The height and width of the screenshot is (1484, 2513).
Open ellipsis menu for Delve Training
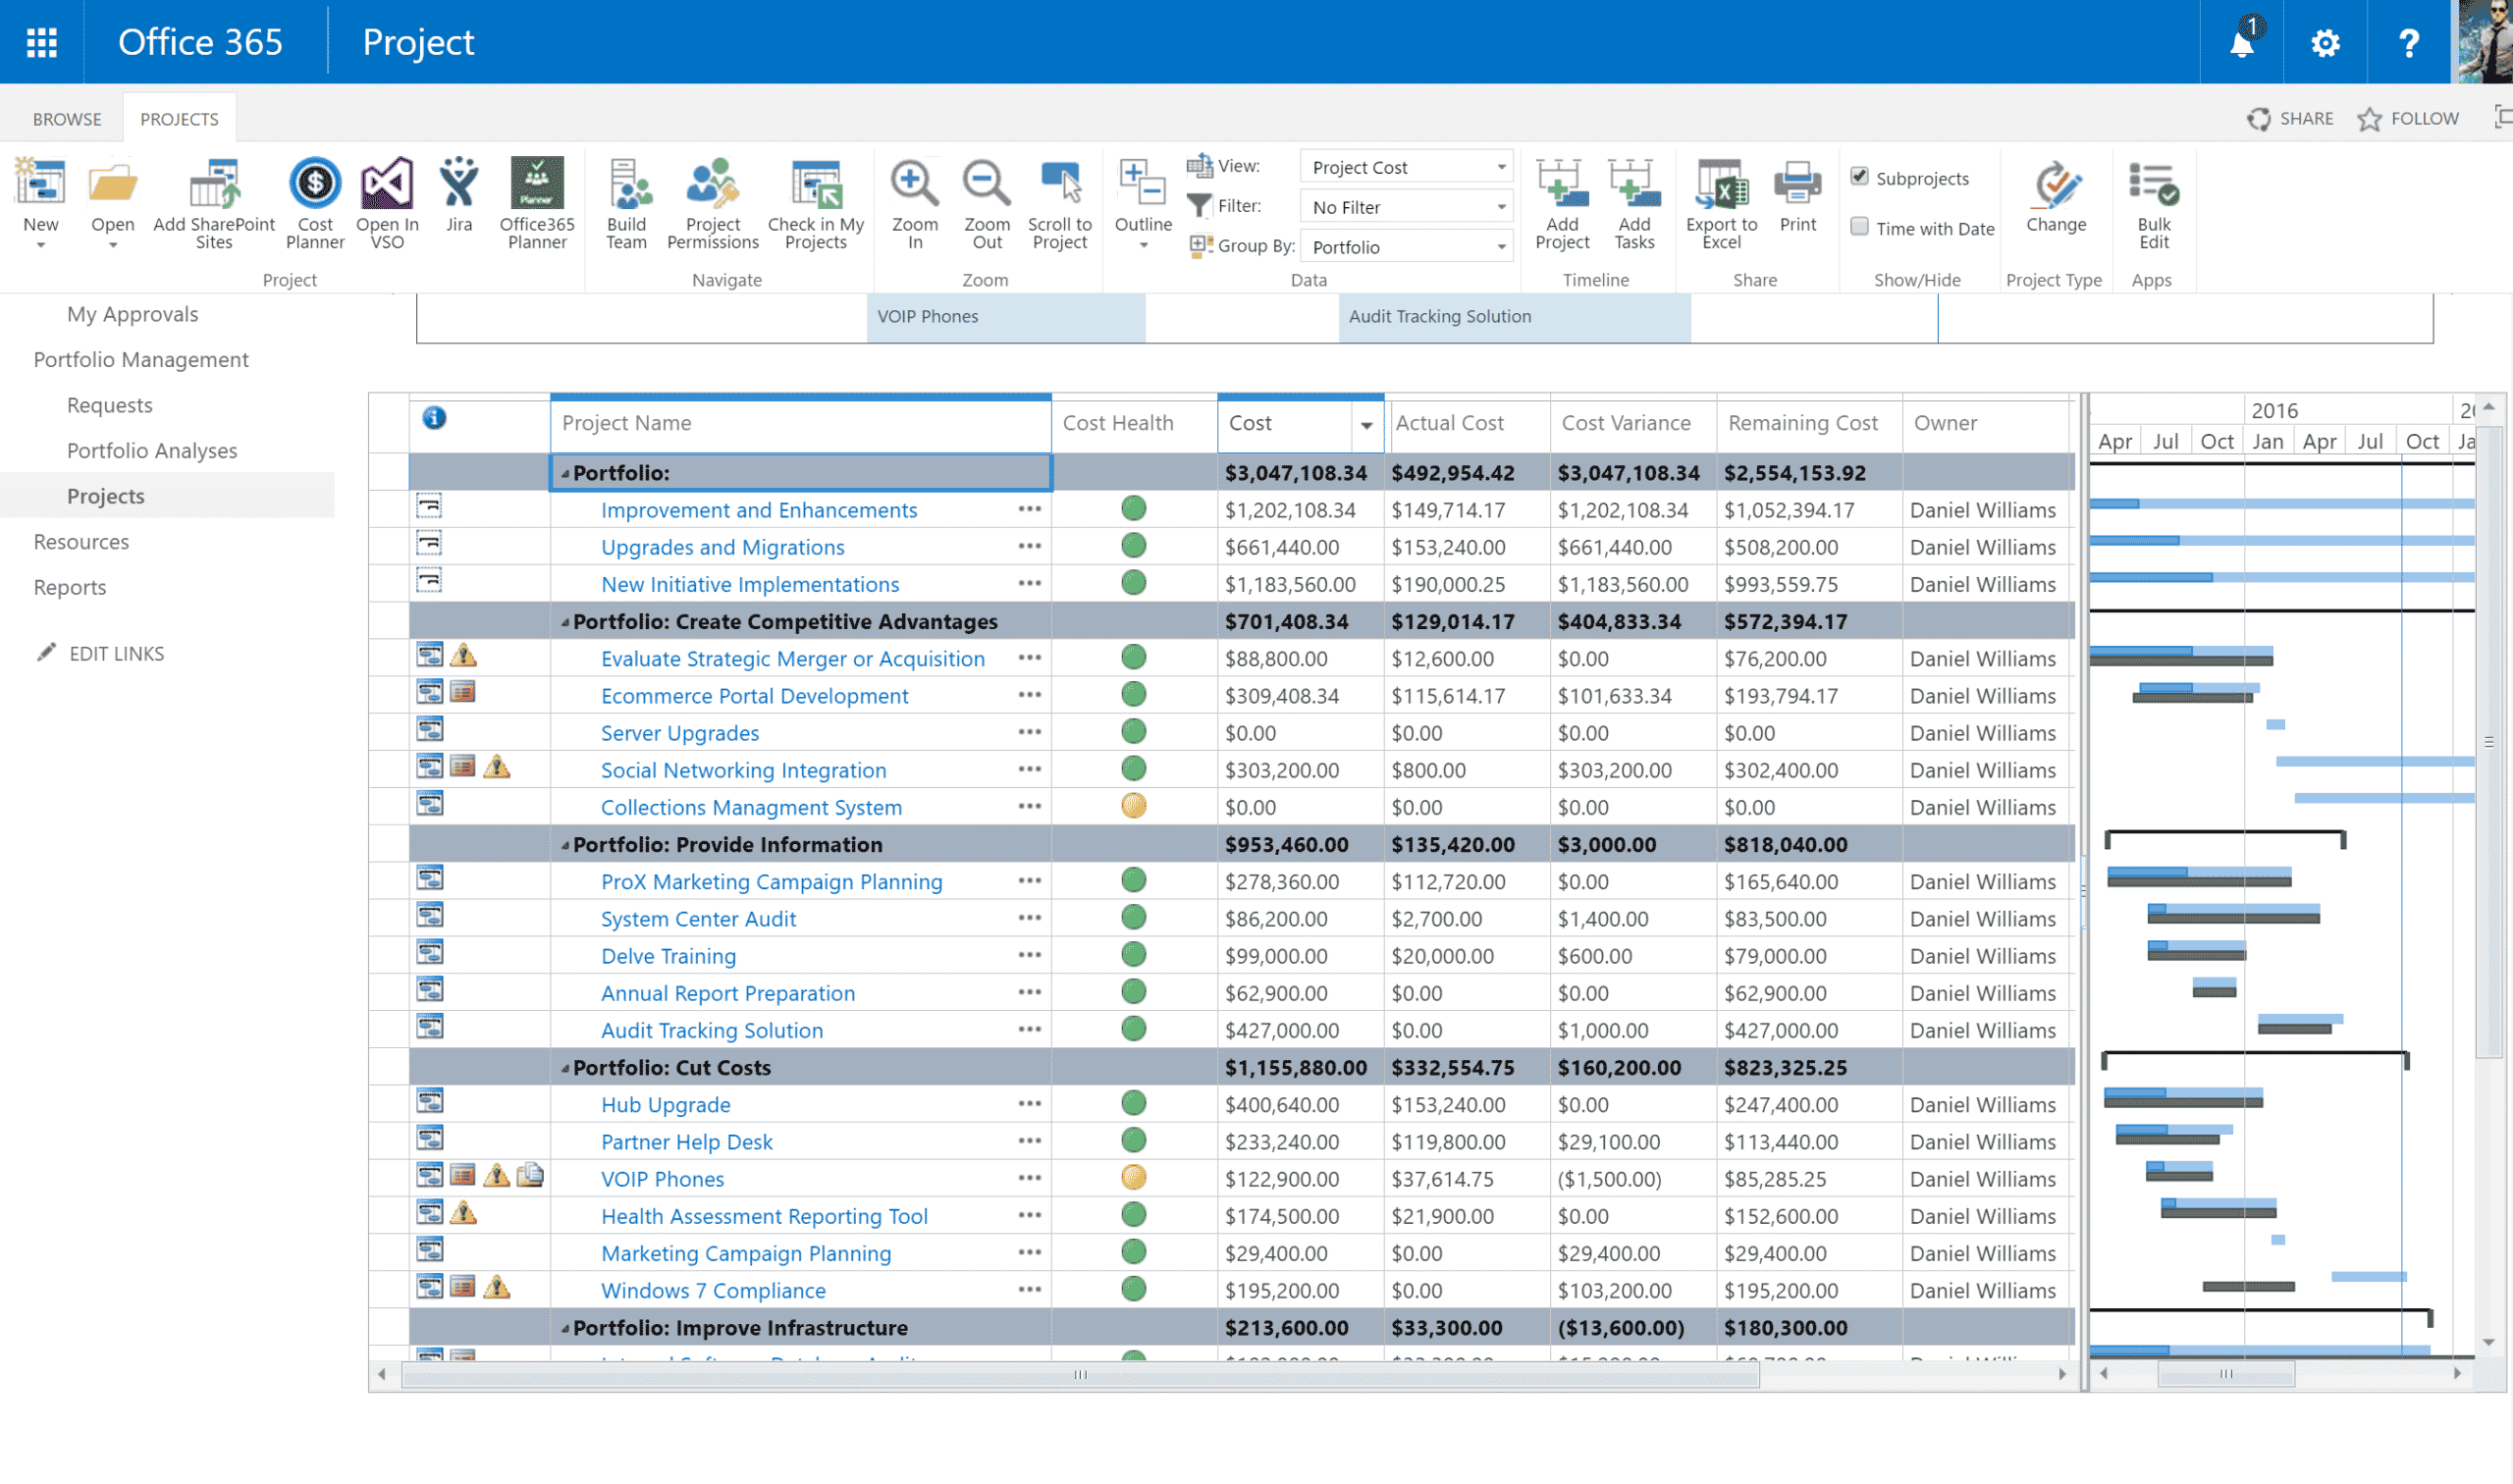1030,955
